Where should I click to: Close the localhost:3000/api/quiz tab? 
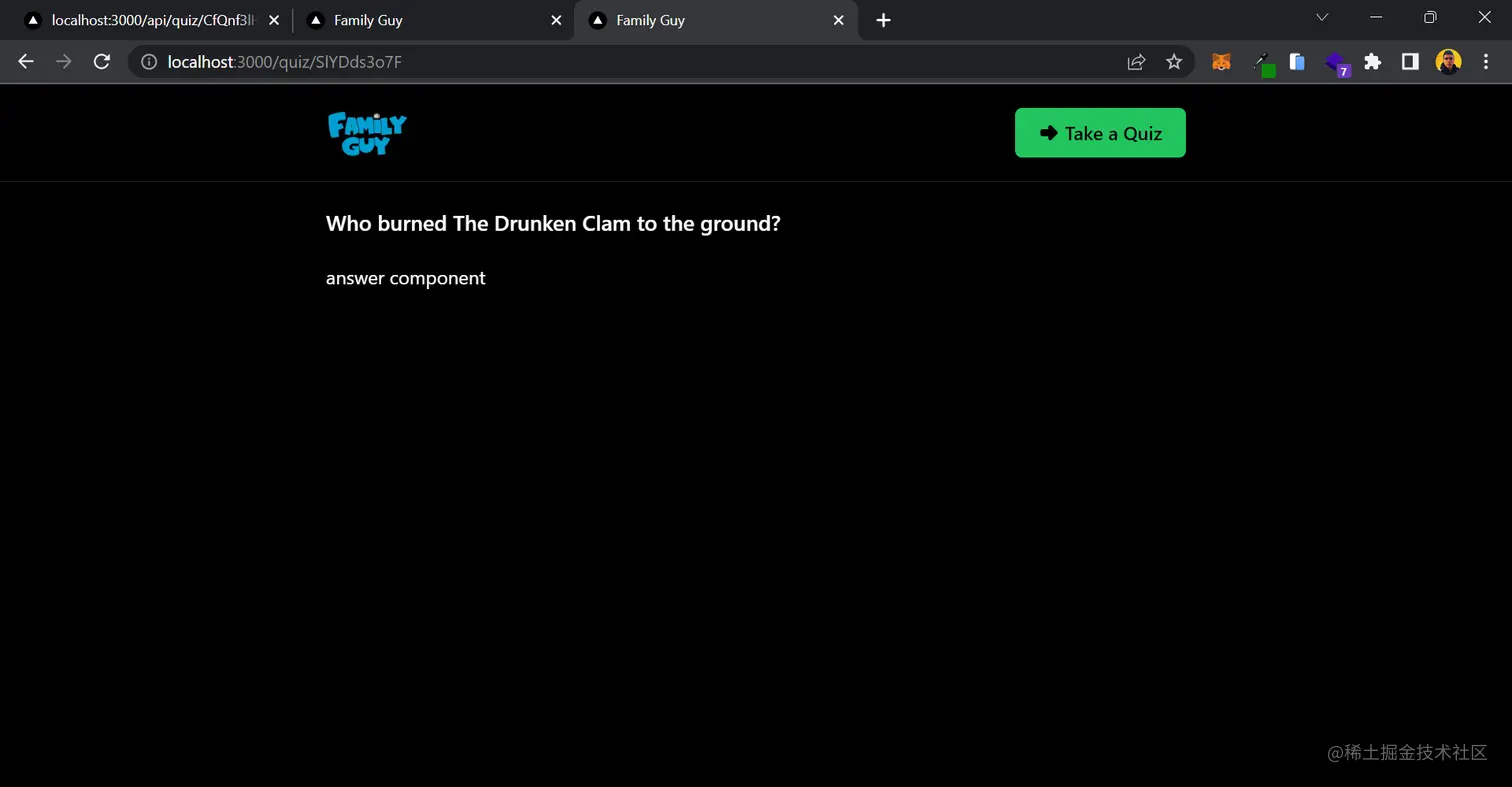(274, 20)
